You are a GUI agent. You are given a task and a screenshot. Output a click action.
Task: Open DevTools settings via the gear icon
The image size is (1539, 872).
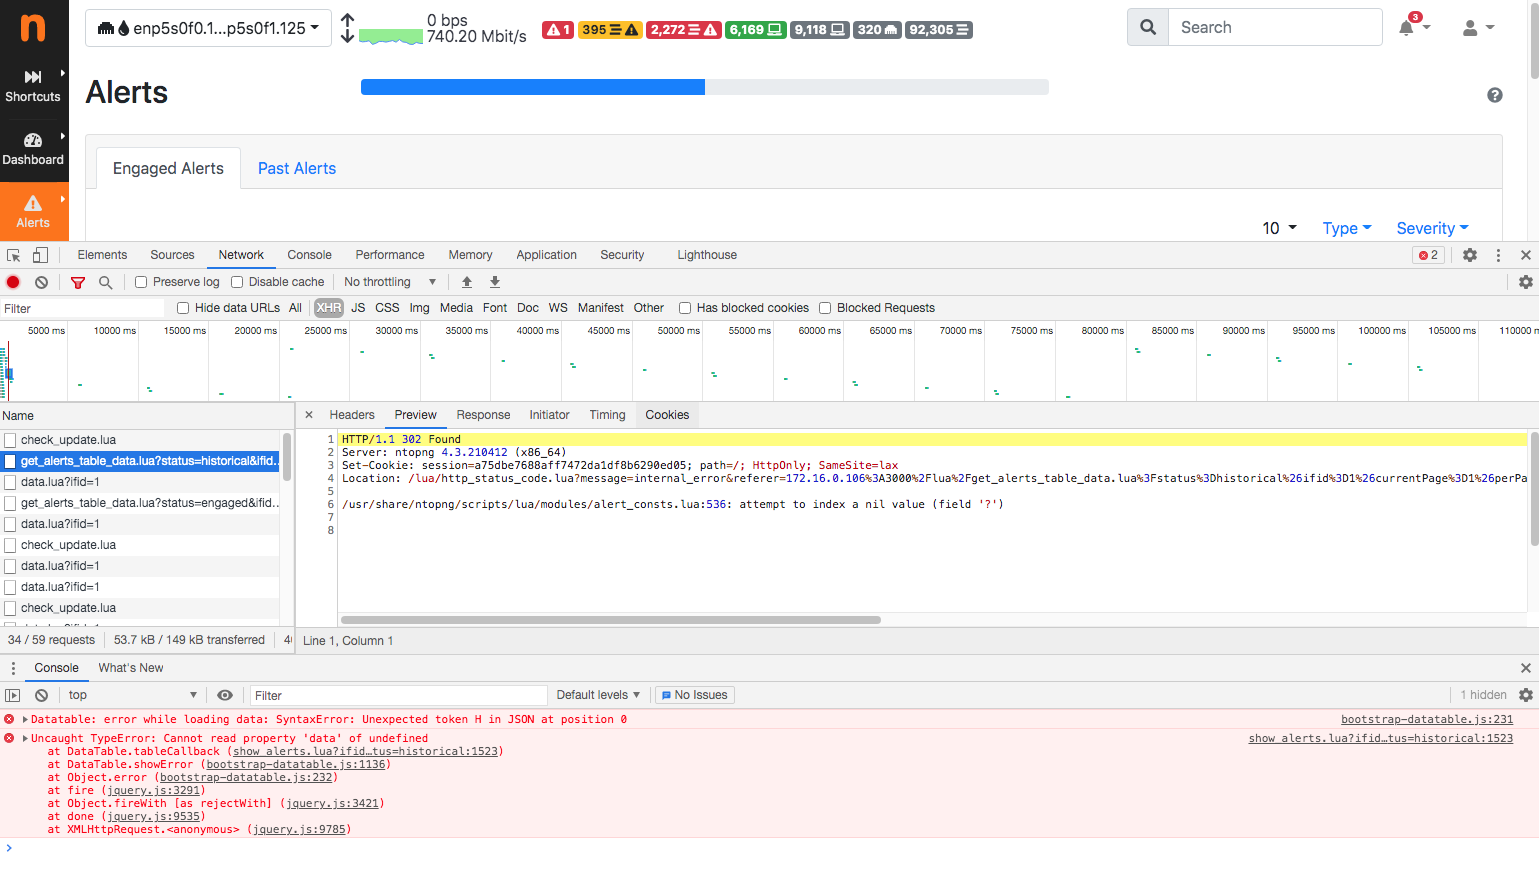pyautogui.click(x=1469, y=255)
